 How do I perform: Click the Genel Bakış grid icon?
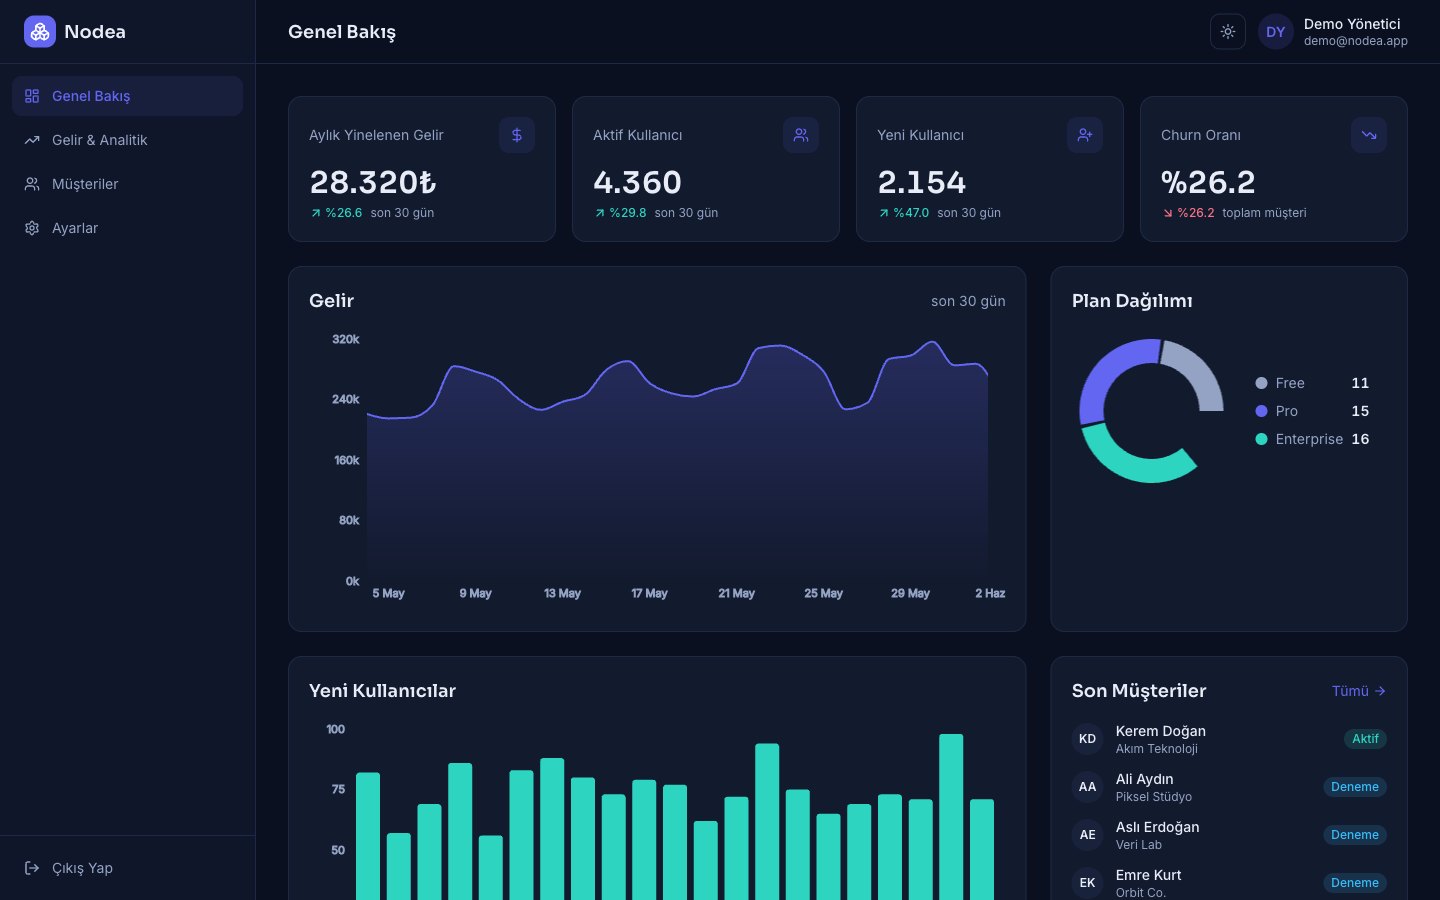(32, 96)
